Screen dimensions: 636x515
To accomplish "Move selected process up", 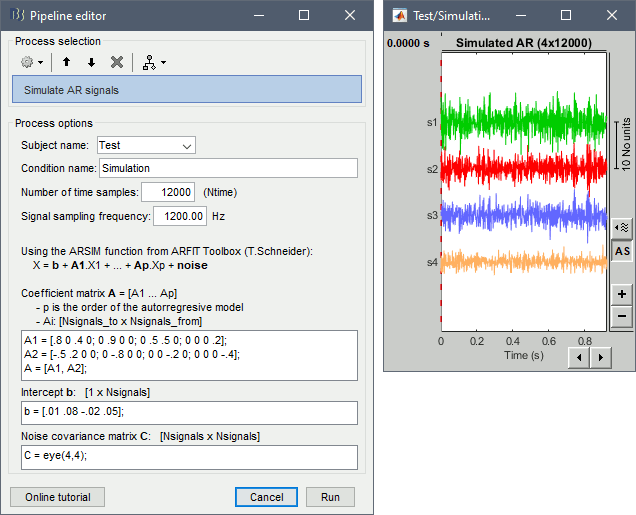I will tap(67, 62).
